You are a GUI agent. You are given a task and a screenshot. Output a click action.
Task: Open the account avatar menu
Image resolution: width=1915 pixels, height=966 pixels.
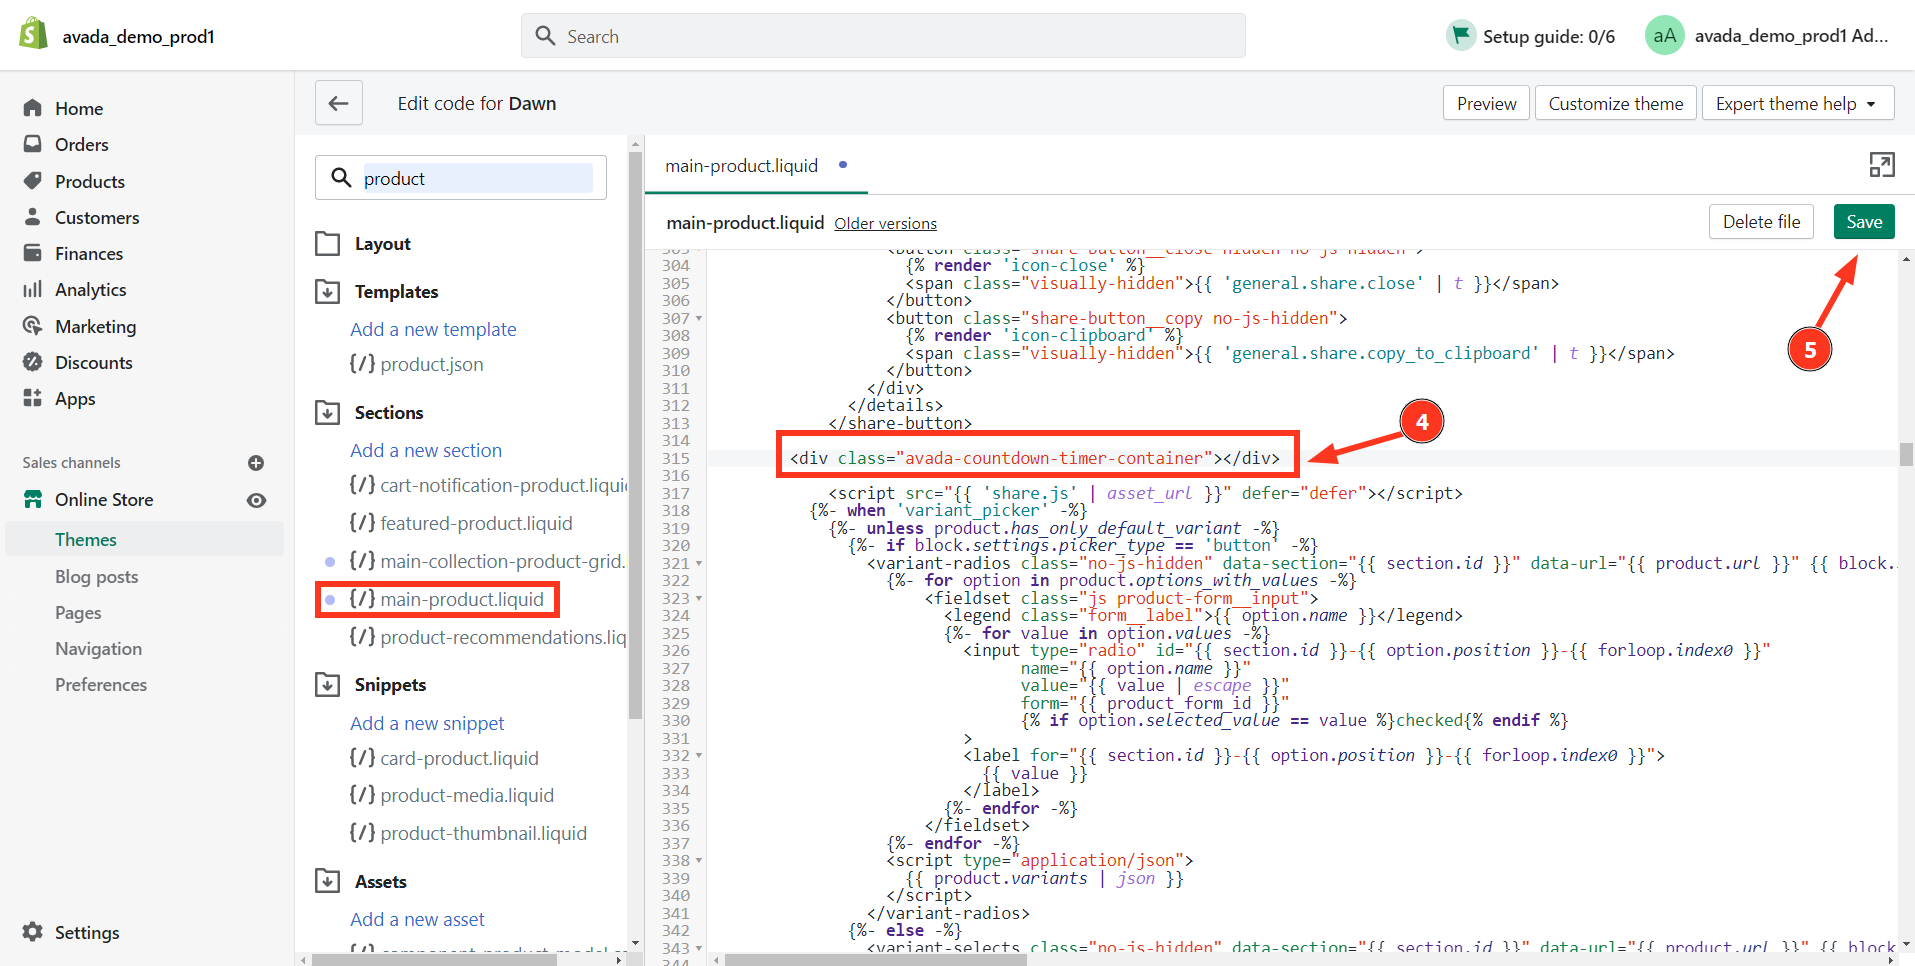(x=1664, y=36)
